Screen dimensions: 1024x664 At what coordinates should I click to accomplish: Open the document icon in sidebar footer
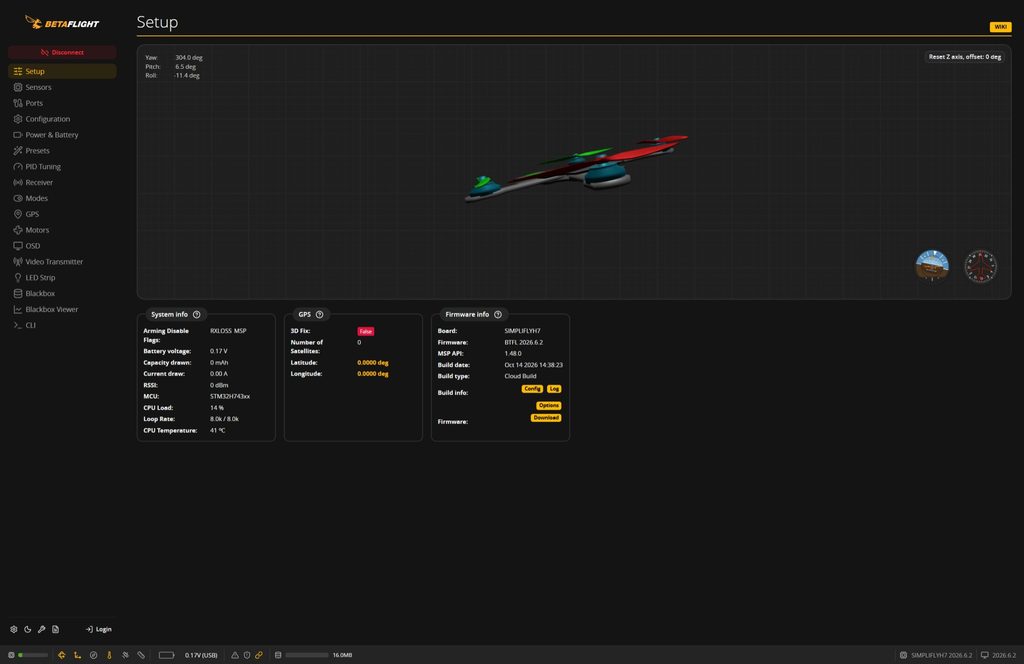click(56, 629)
